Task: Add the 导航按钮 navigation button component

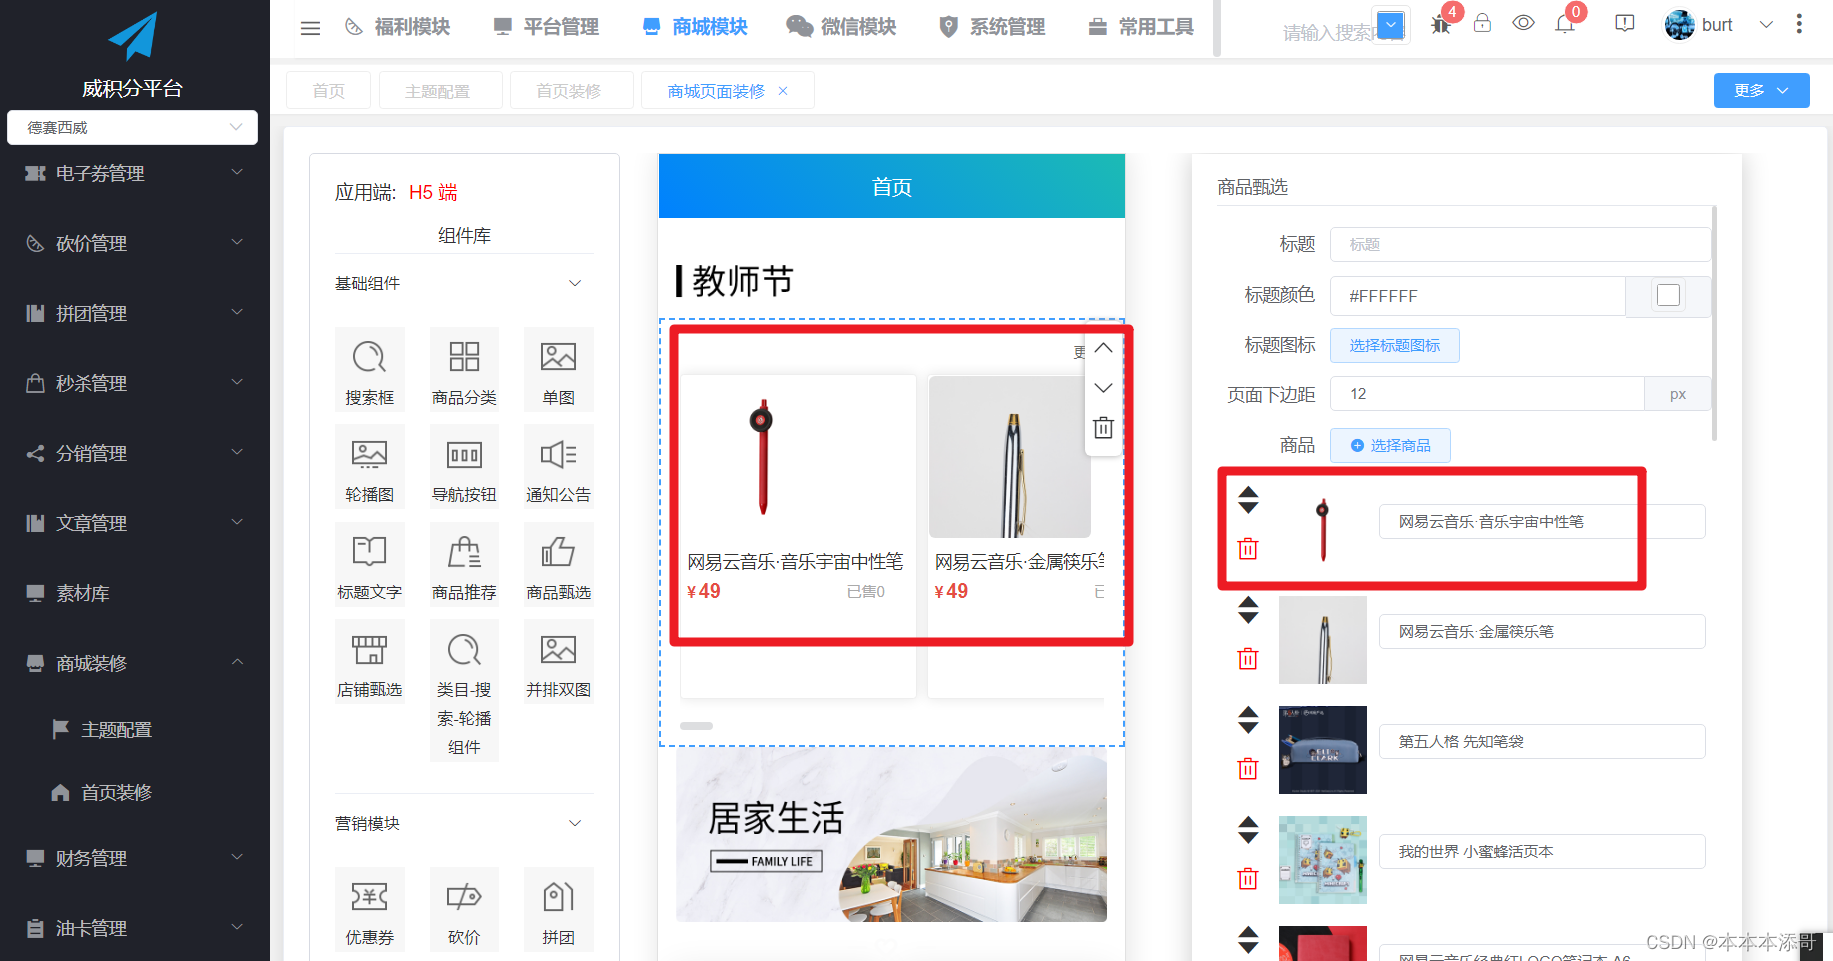Action: click(x=464, y=466)
